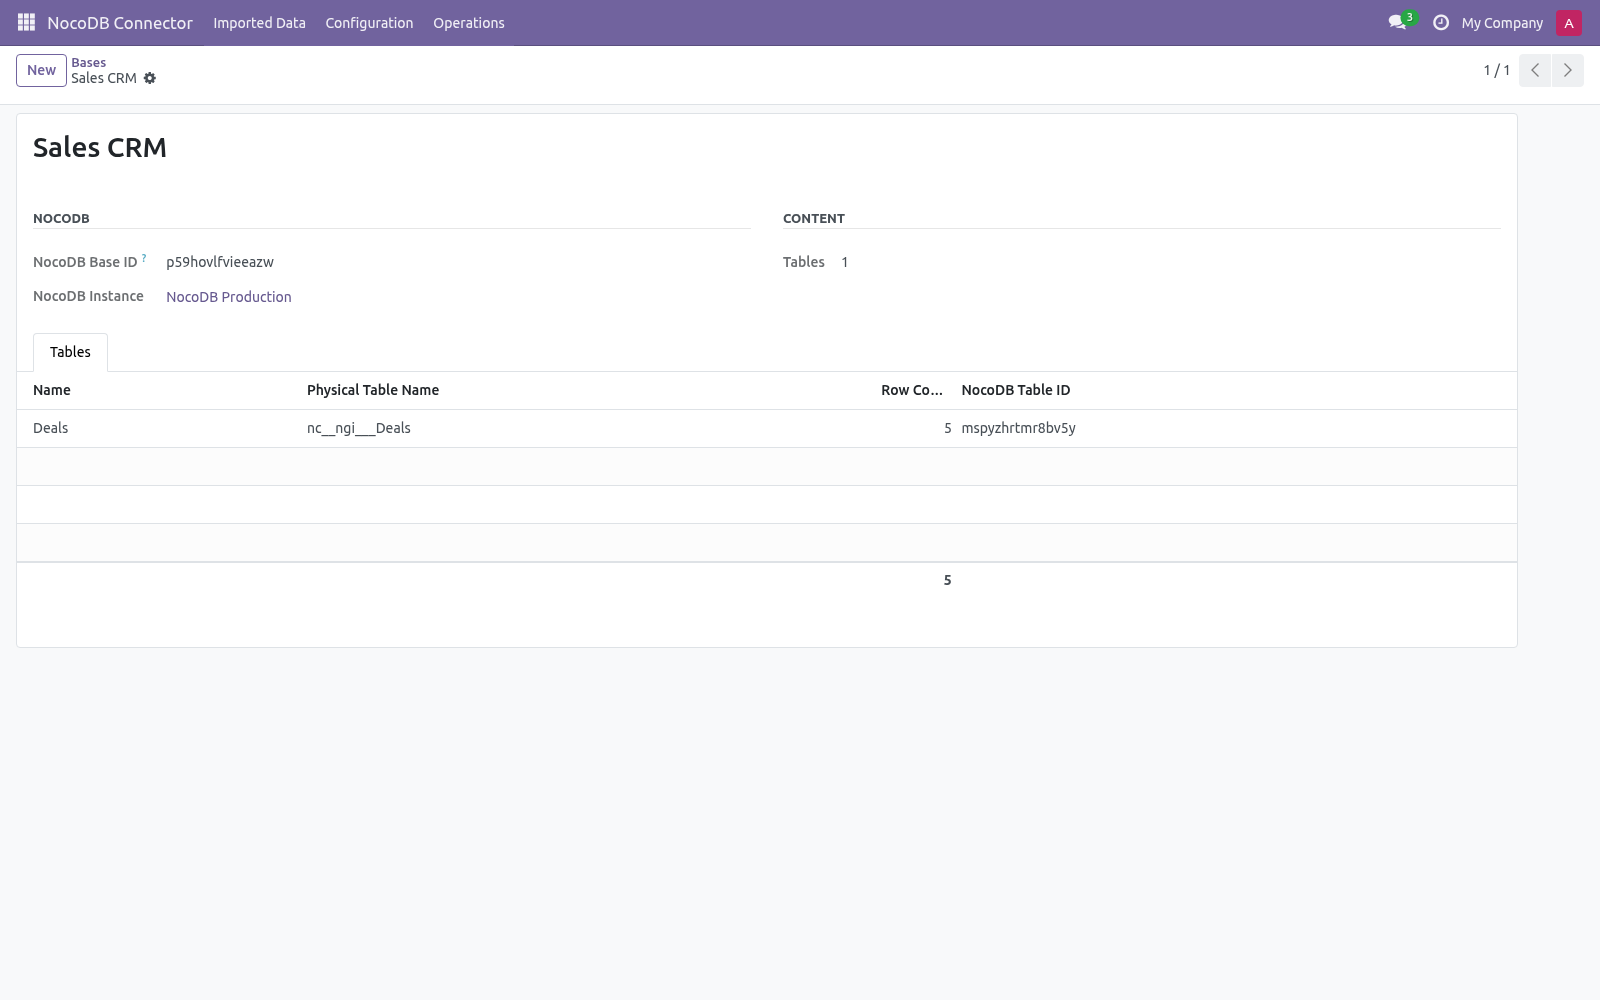
Task: Click the New button
Action: click(x=41, y=70)
